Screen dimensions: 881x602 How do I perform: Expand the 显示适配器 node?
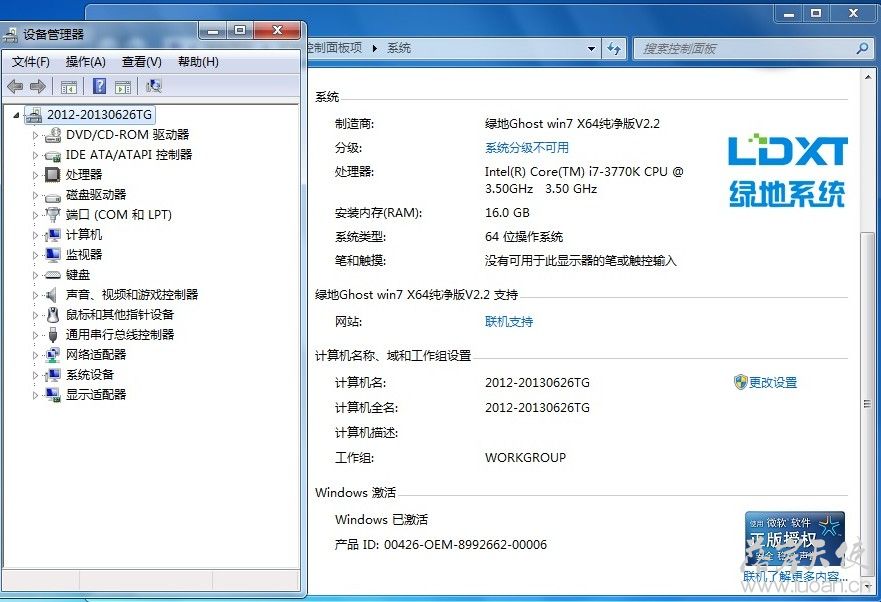(x=35, y=395)
